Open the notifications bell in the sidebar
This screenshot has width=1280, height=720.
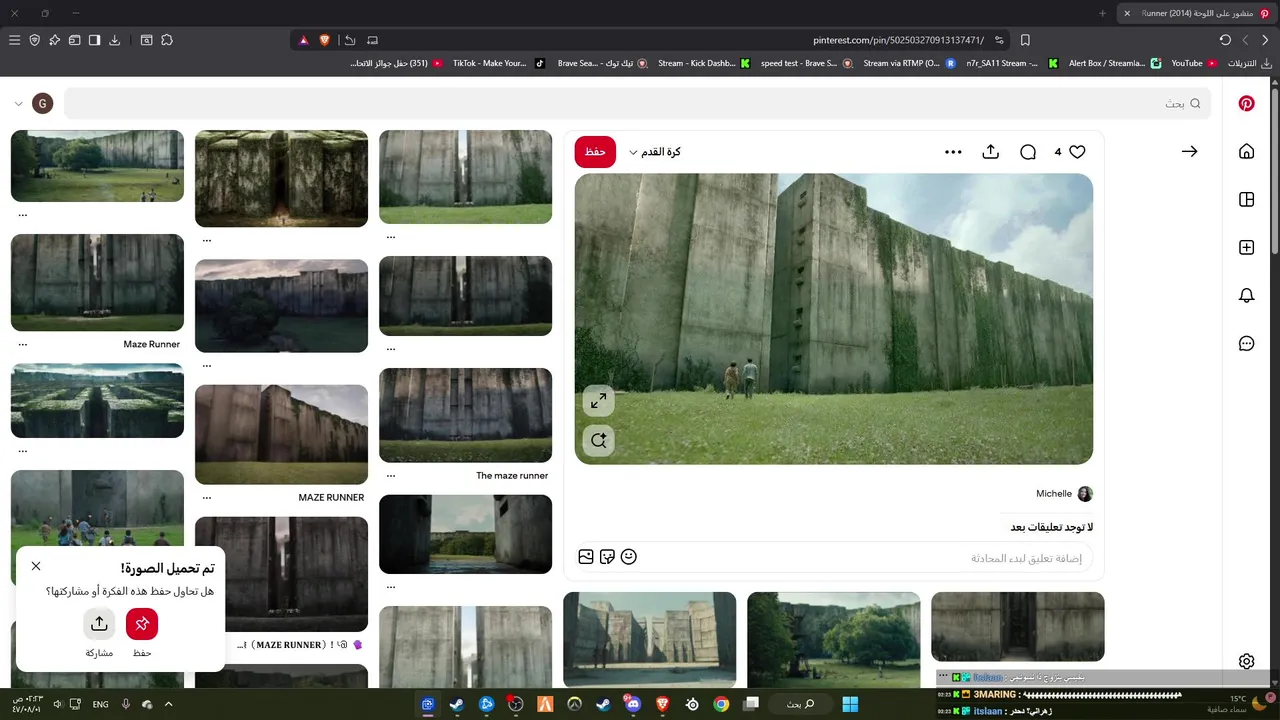1246,295
